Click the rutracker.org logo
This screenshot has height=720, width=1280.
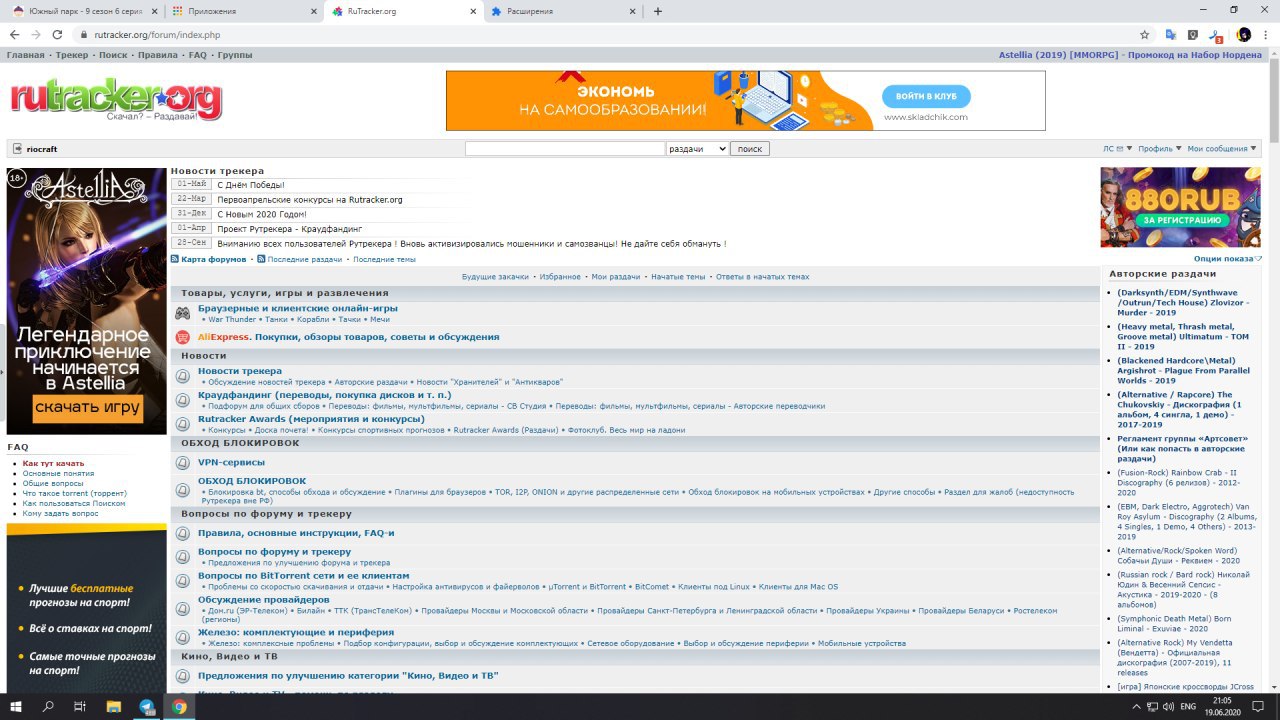point(116,99)
